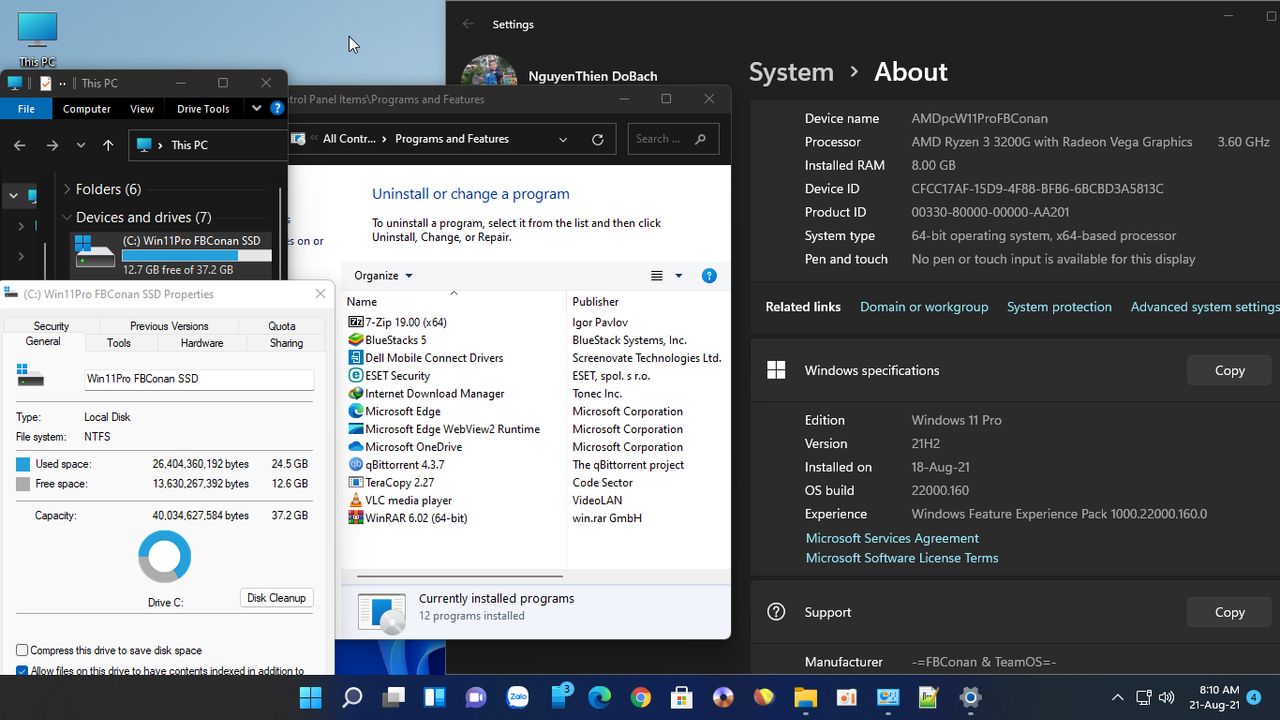Select BlueStacks 5 in program list
Image resolution: width=1280 pixels, height=720 pixels.
(396, 340)
